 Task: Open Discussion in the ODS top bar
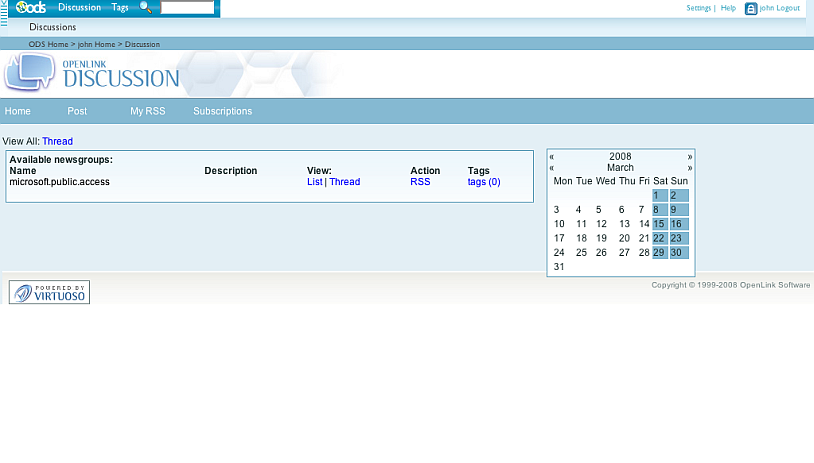point(79,8)
